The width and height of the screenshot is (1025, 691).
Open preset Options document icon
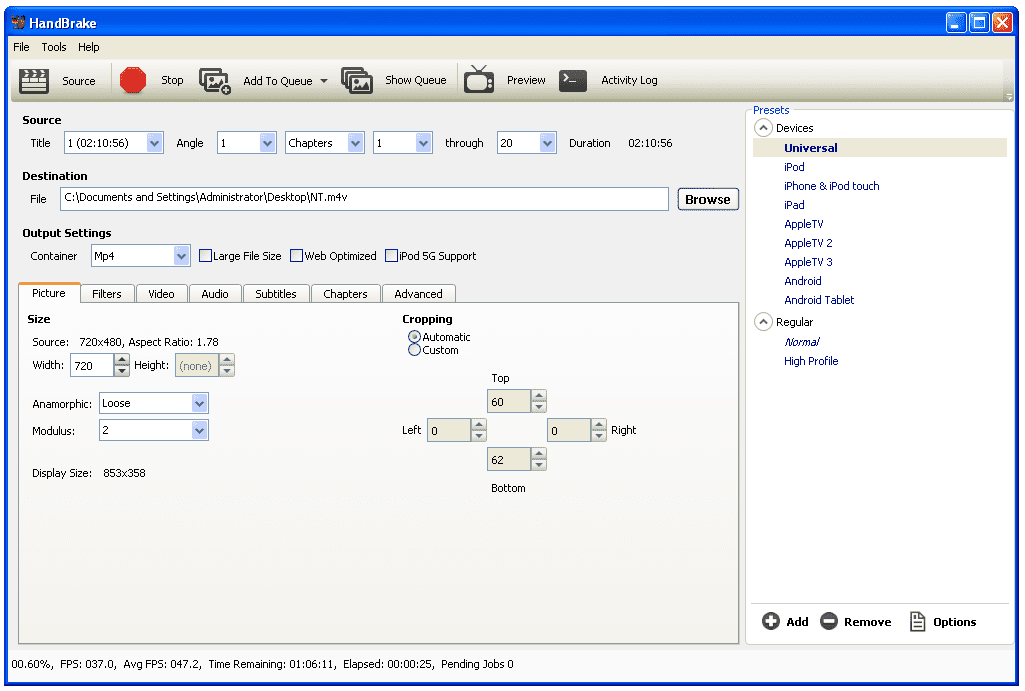point(917,622)
